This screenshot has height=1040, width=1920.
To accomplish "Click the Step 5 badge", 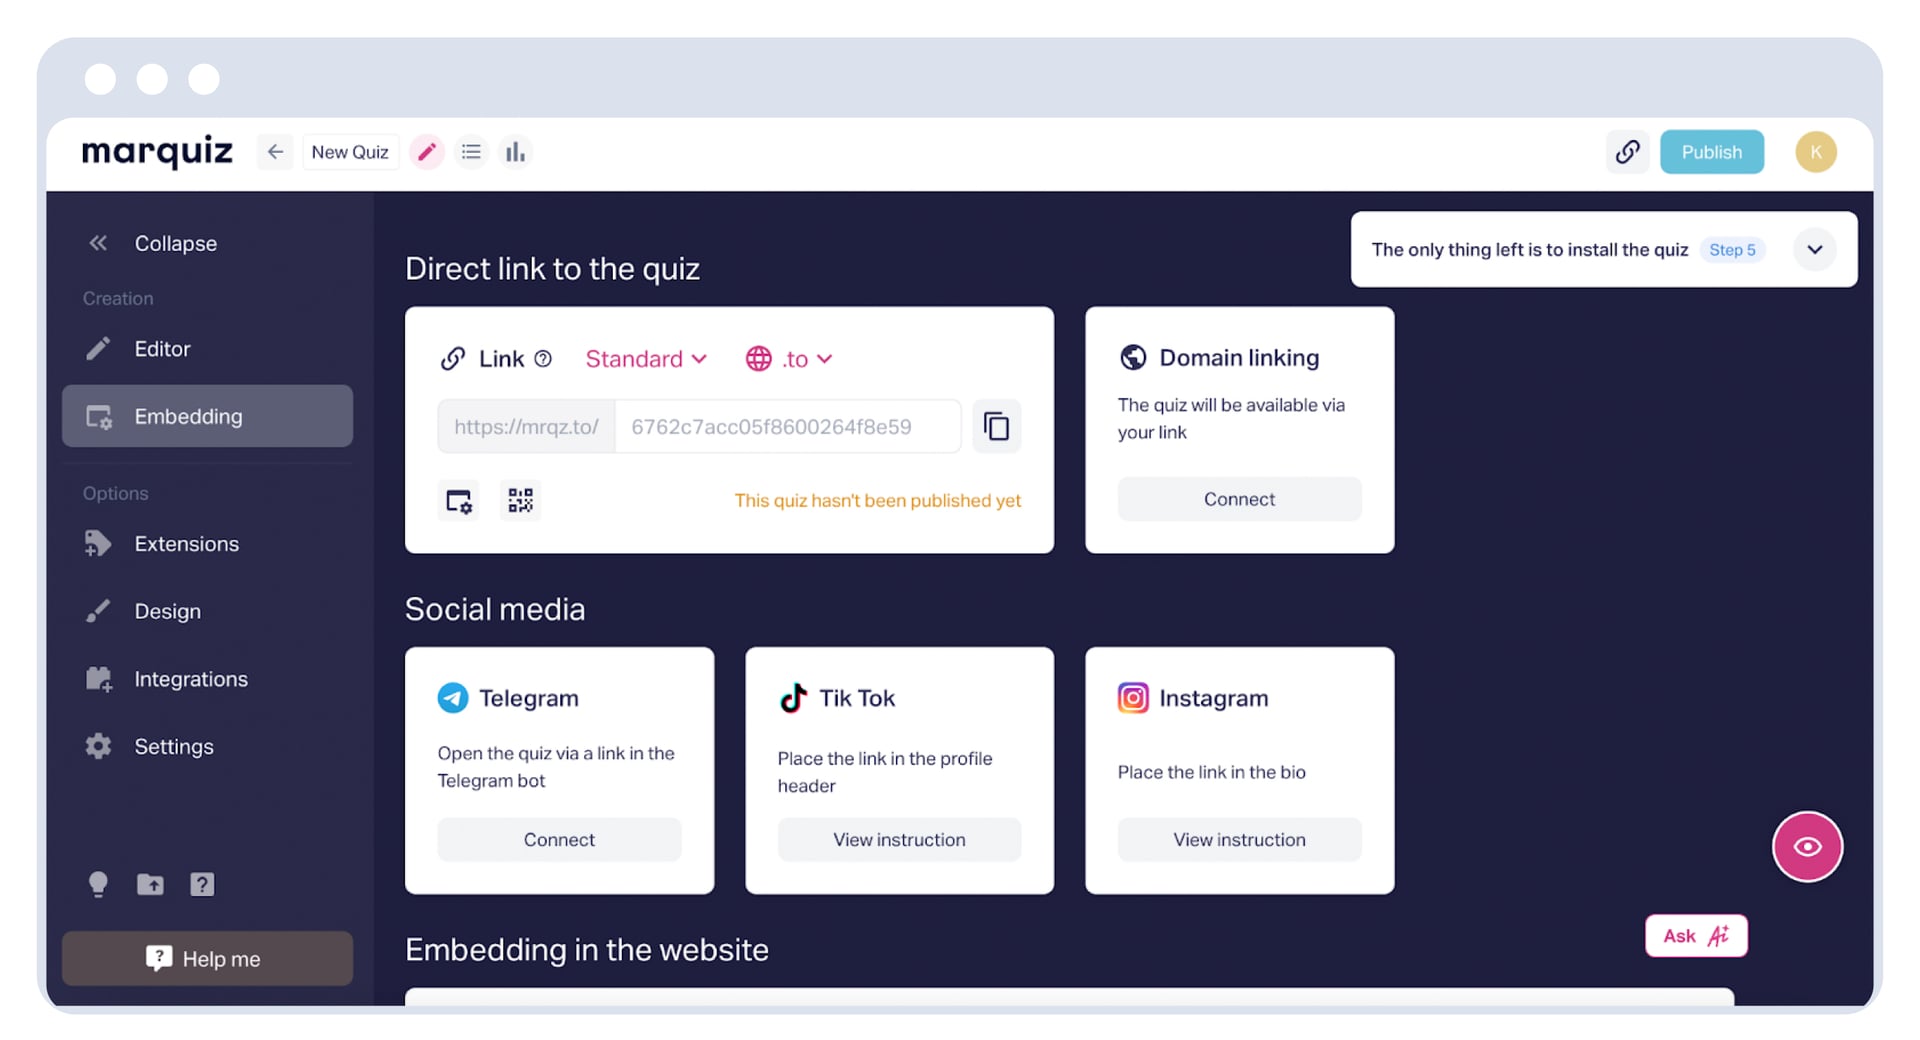I will click(x=1732, y=250).
